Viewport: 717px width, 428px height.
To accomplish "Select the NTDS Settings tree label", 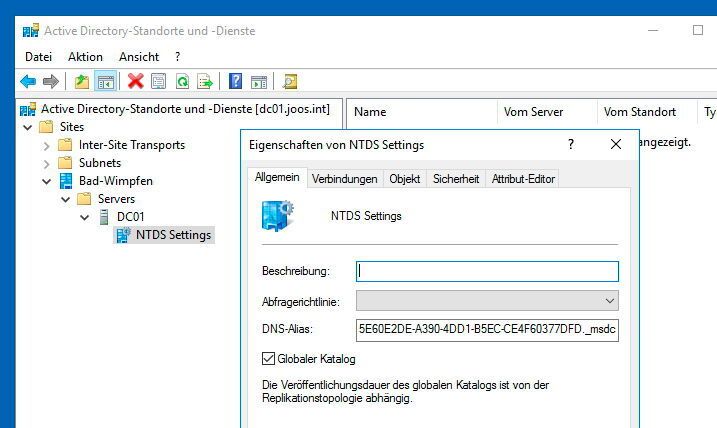I will pyautogui.click(x=173, y=235).
